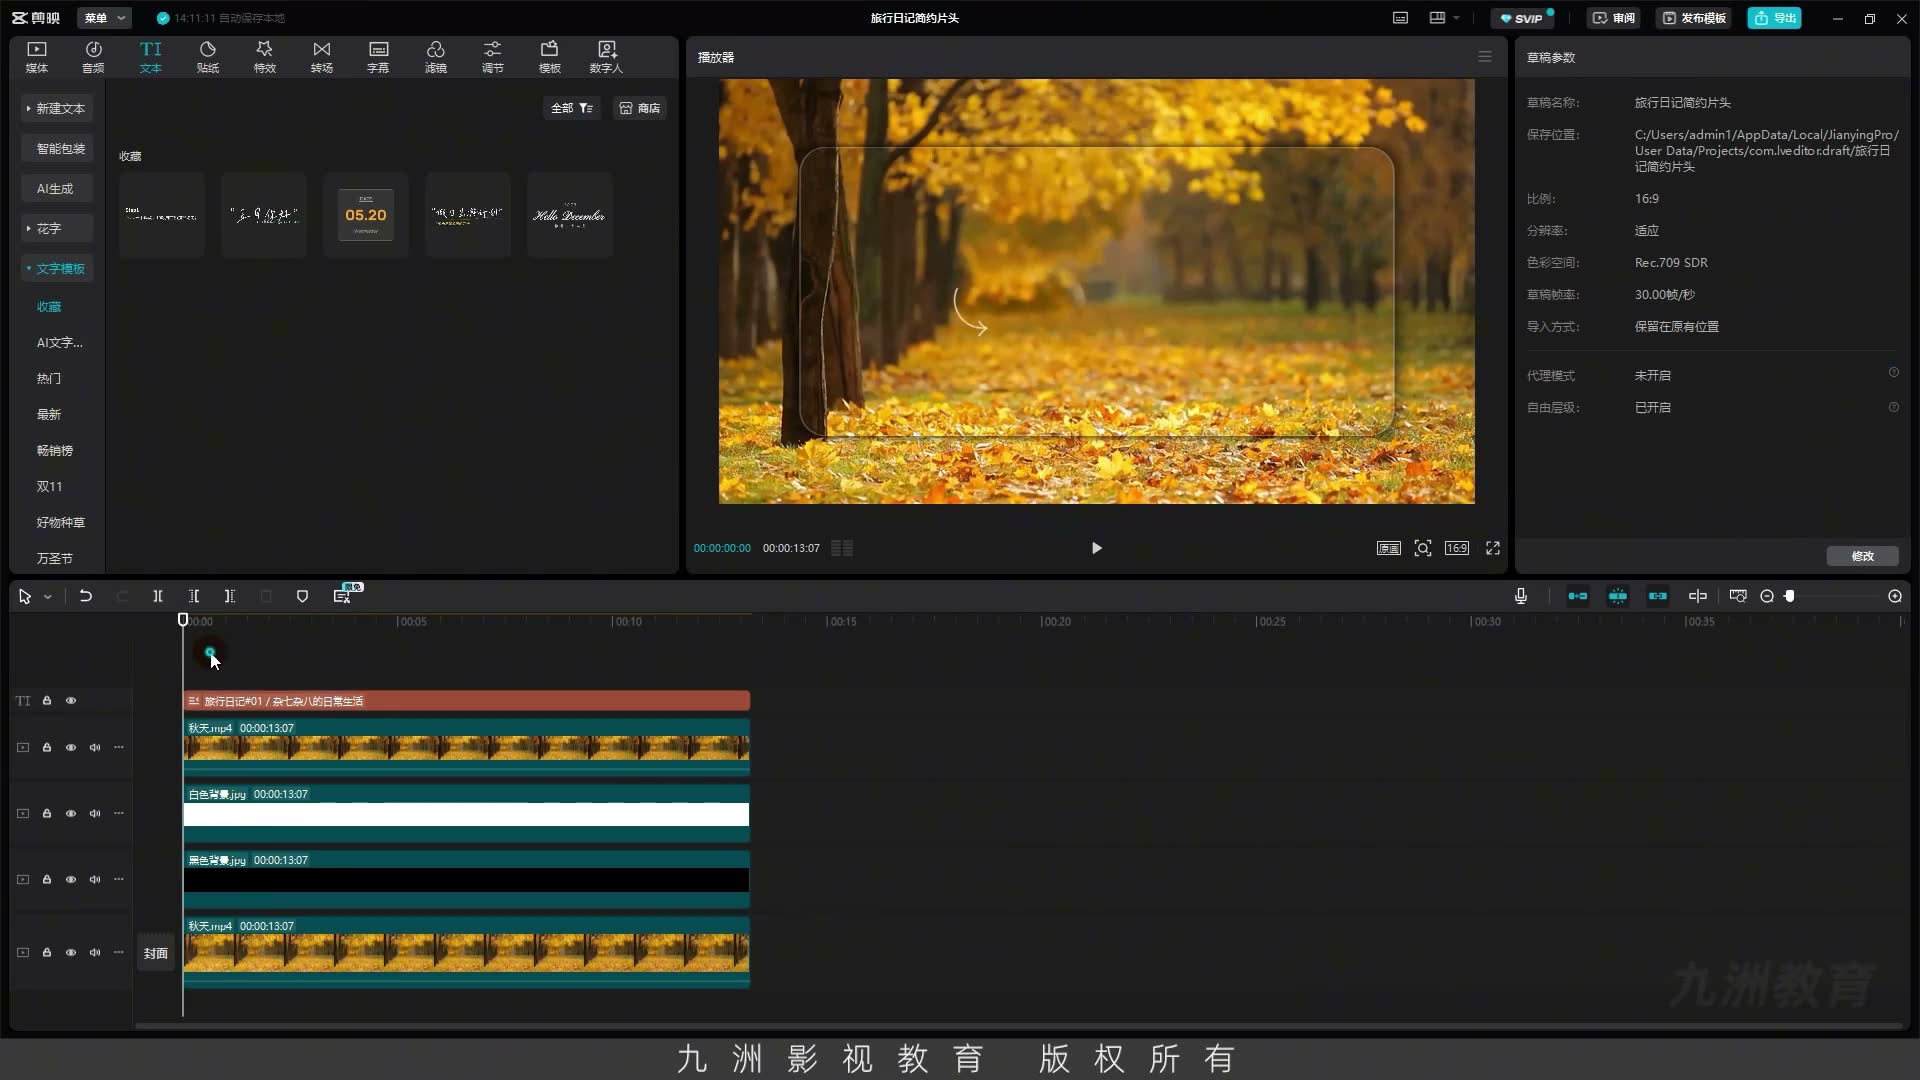The image size is (1920, 1080).
Task: Switch to the 音频 audio tab
Action: pyautogui.click(x=93, y=57)
